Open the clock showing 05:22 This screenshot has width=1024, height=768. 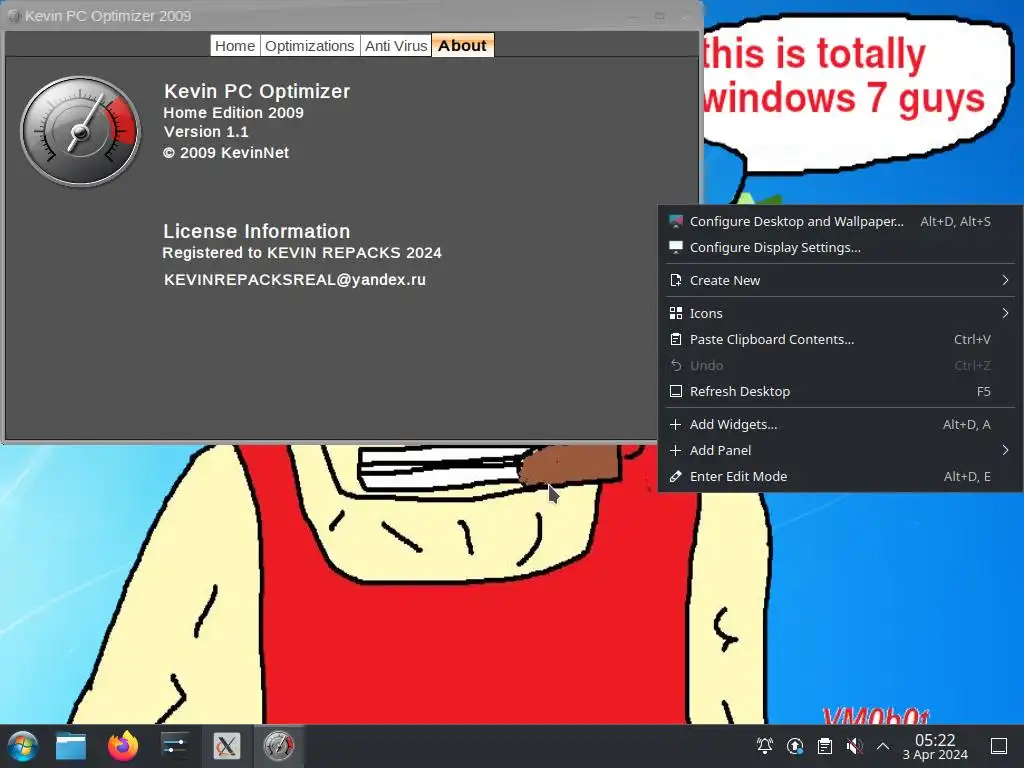(935, 746)
